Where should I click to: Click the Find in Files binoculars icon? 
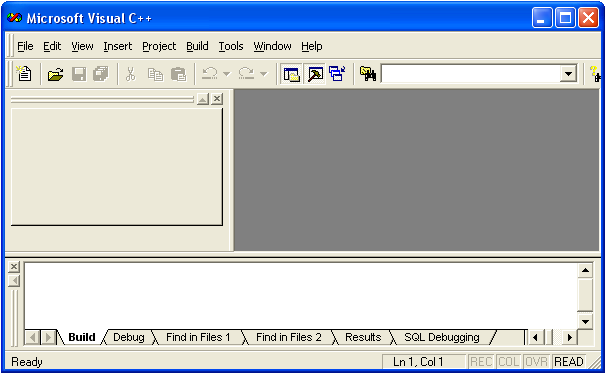pyautogui.click(x=368, y=73)
